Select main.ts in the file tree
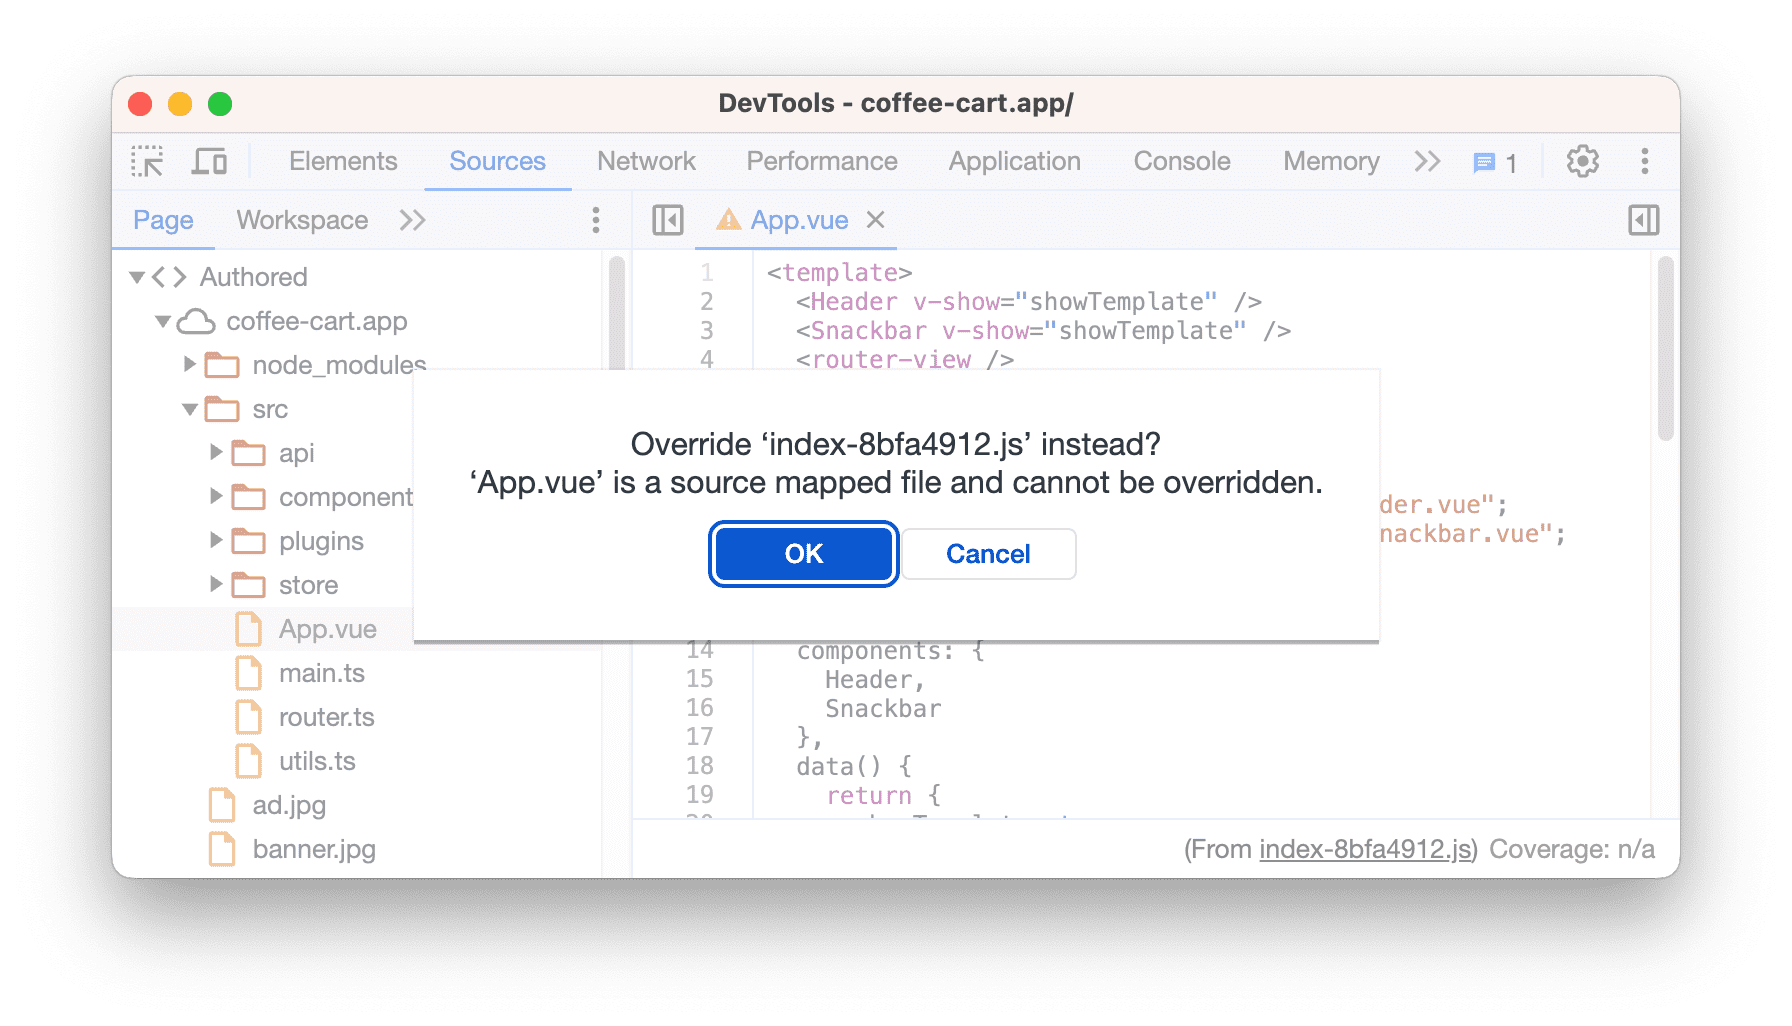The height and width of the screenshot is (1026, 1792). (x=322, y=673)
